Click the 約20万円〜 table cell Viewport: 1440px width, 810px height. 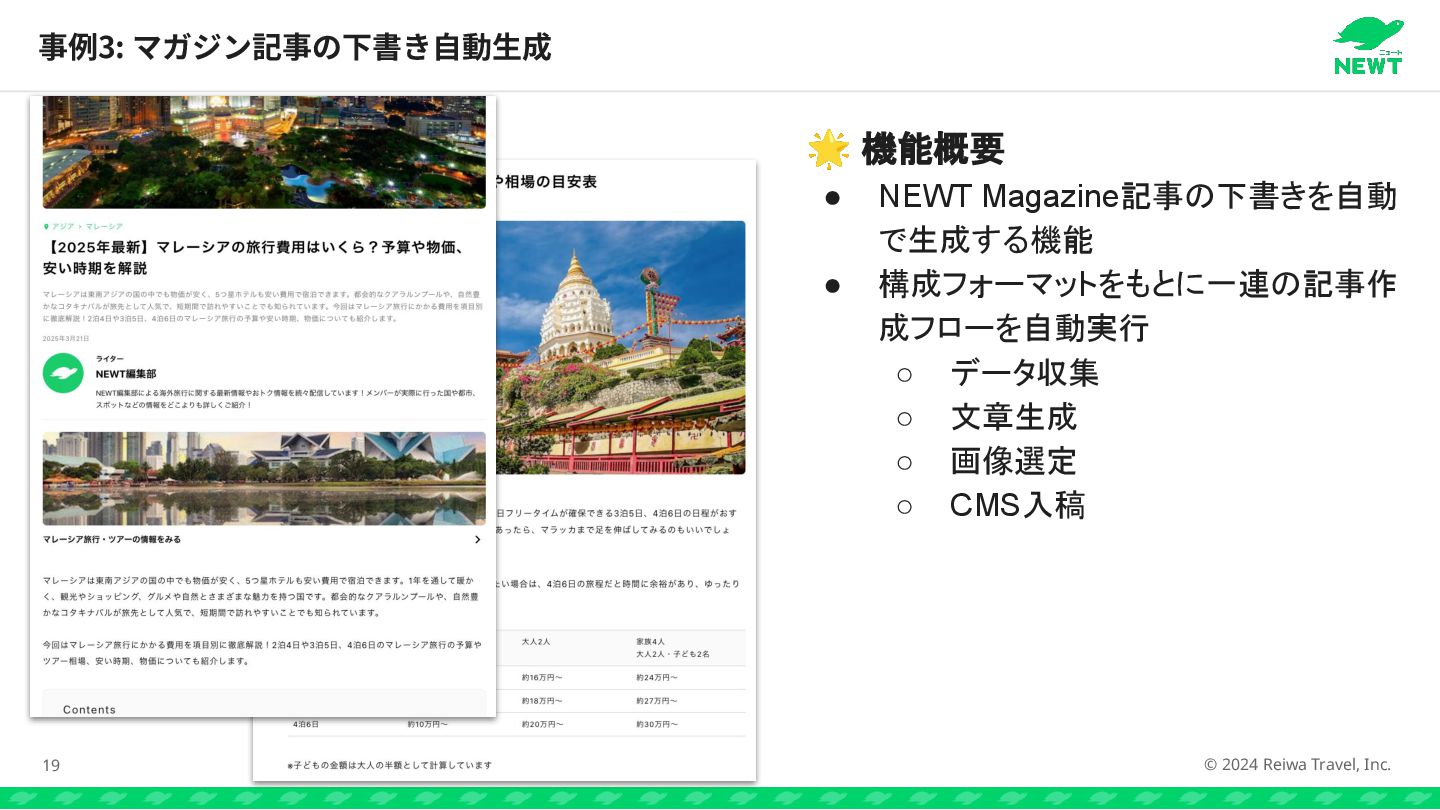tap(542, 724)
